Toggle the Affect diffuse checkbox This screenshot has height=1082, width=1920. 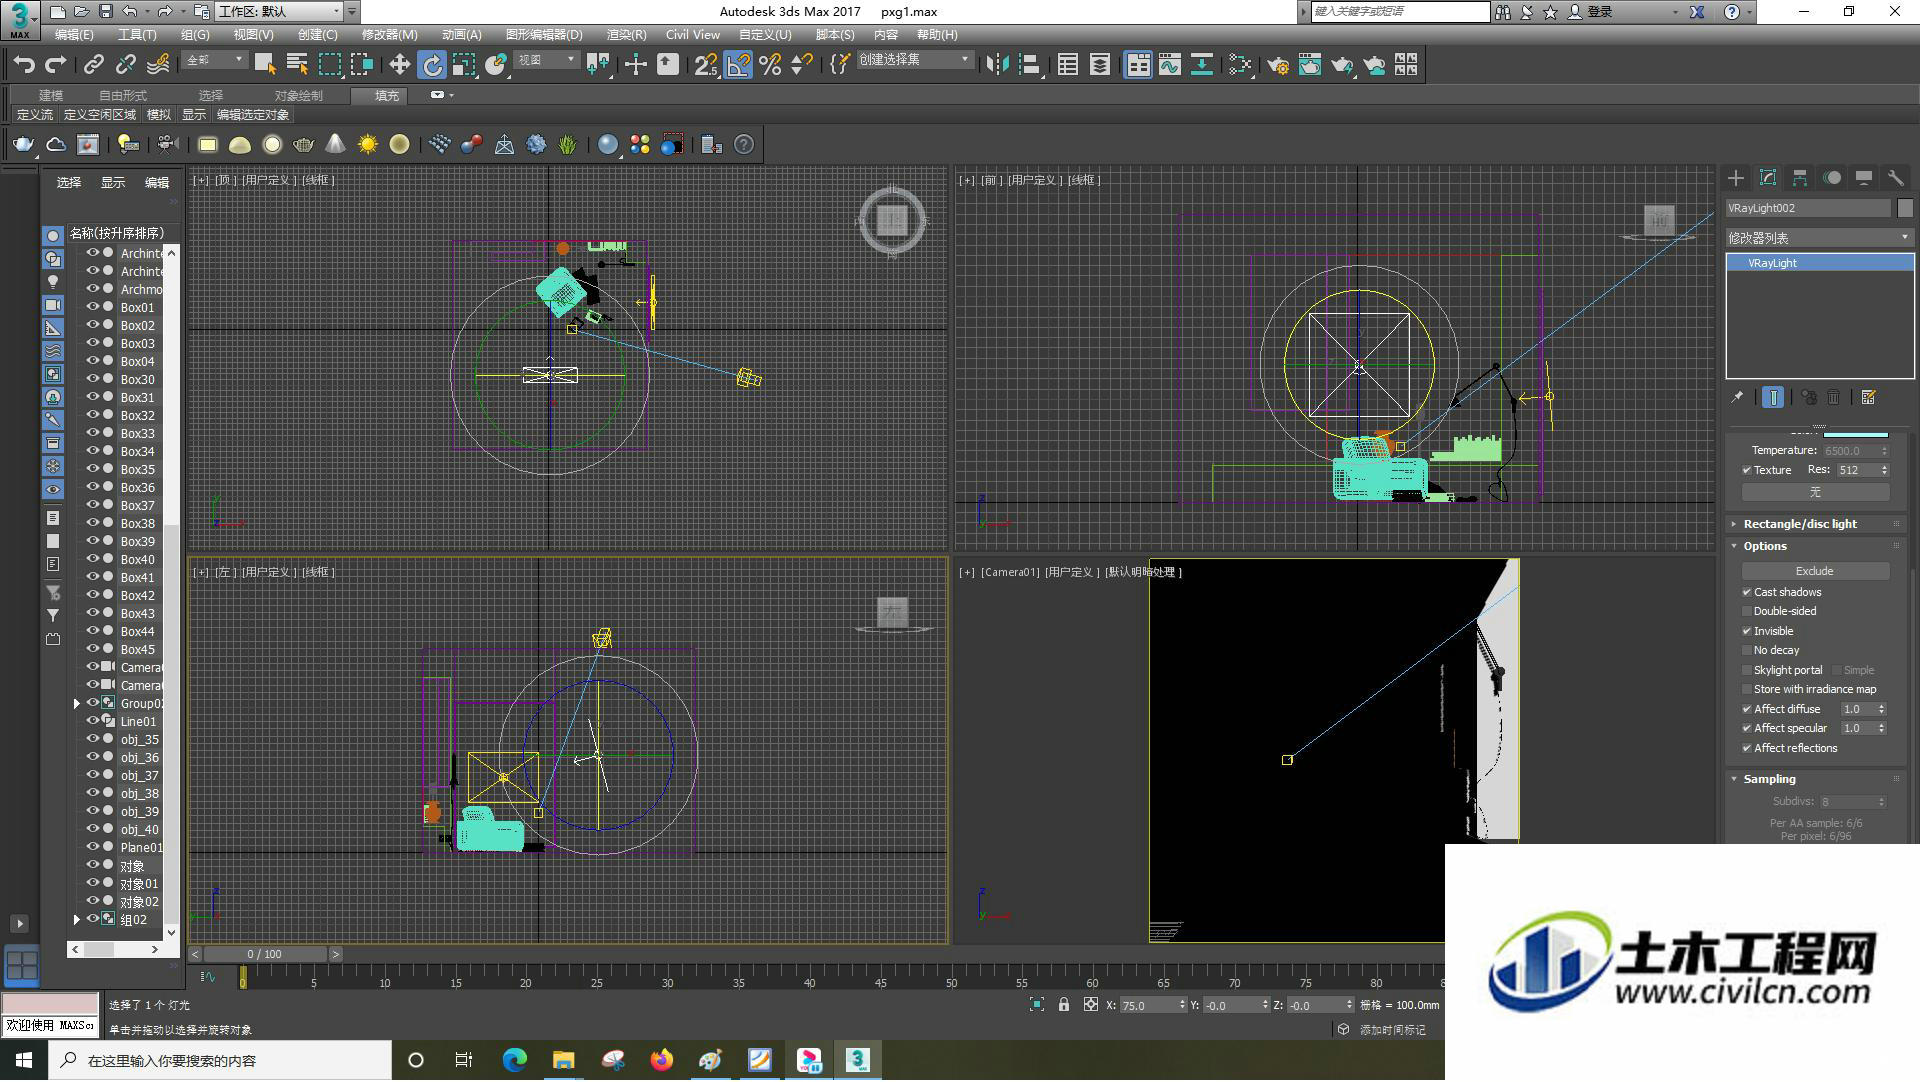[x=1747, y=709]
